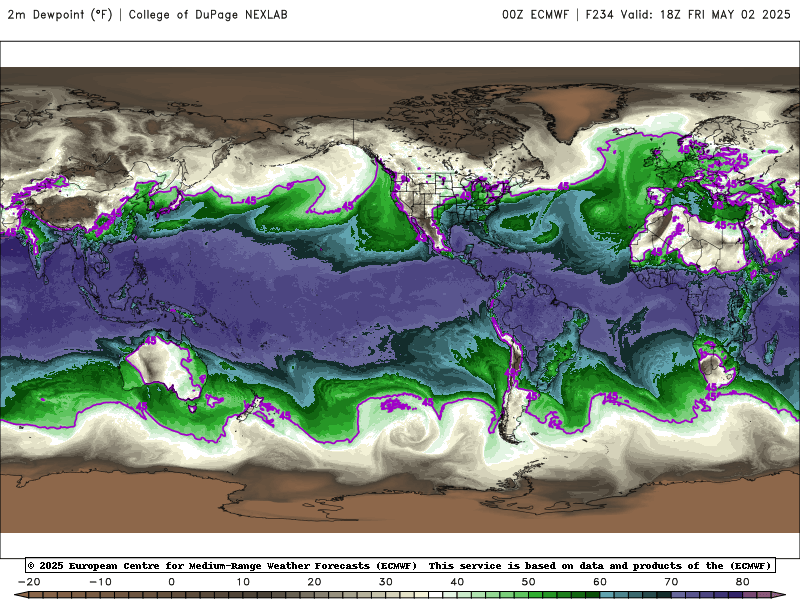
Task: Click the "80" color scale label
Action: click(743, 582)
